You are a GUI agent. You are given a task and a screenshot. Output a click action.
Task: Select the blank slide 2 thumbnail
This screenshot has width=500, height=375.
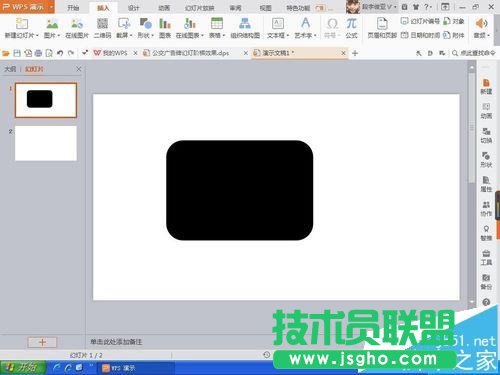46,143
